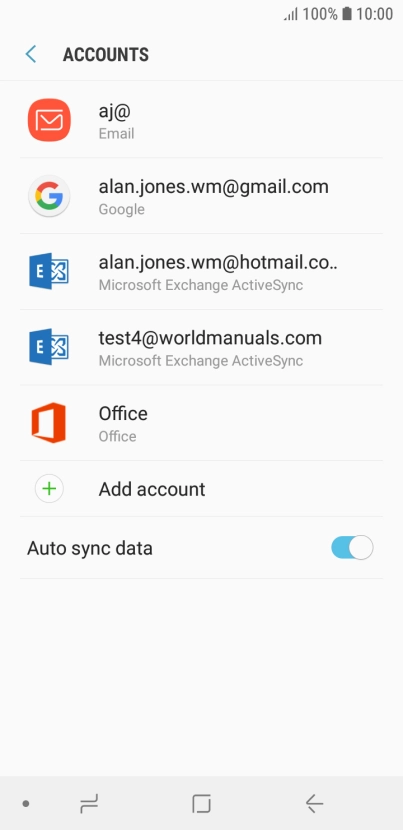Open test4@worldmanuals.com account entry
Screen dimensions: 403x830
click(201, 347)
